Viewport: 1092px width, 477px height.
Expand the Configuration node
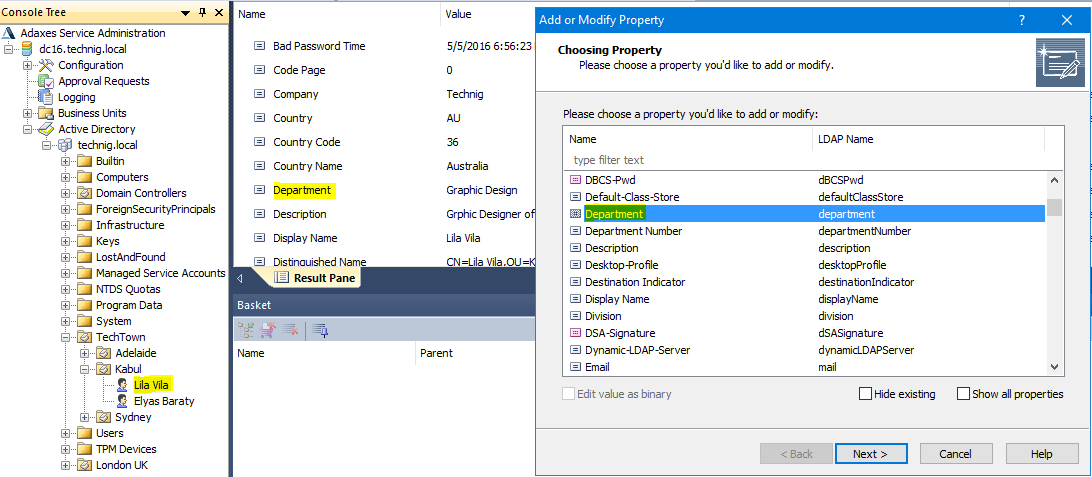[28, 65]
